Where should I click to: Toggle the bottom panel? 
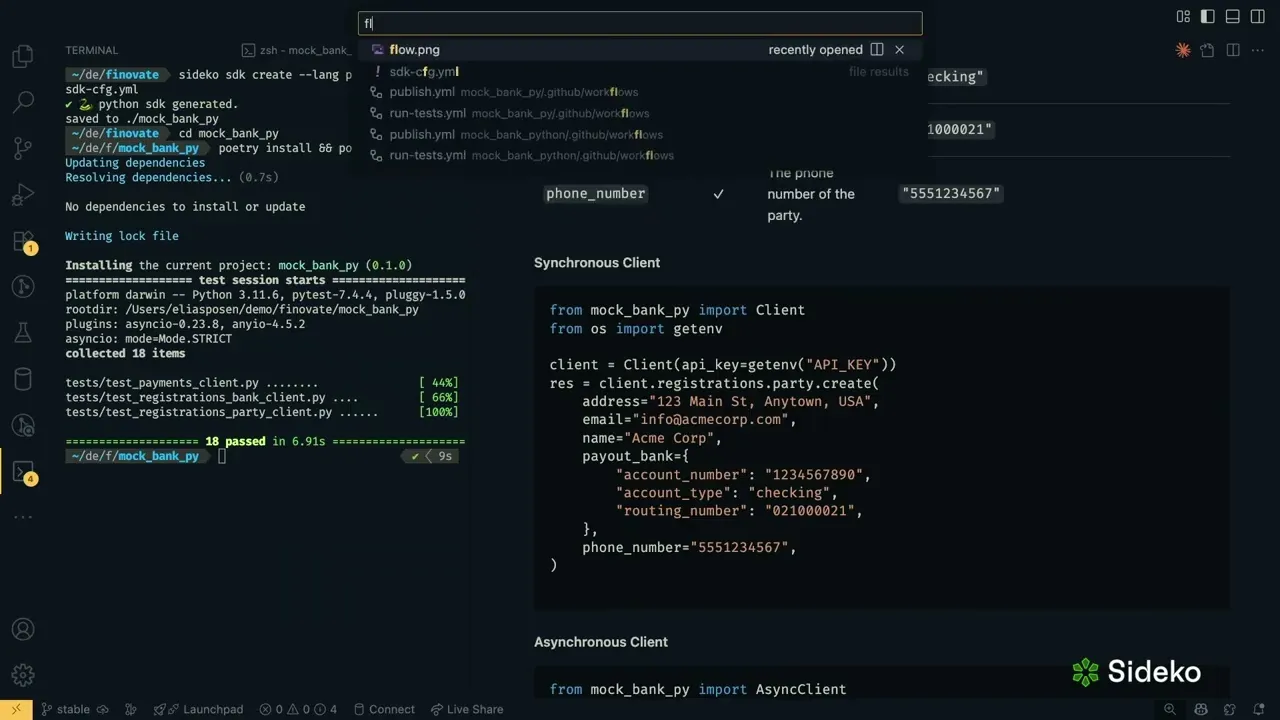click(1233, 16)
